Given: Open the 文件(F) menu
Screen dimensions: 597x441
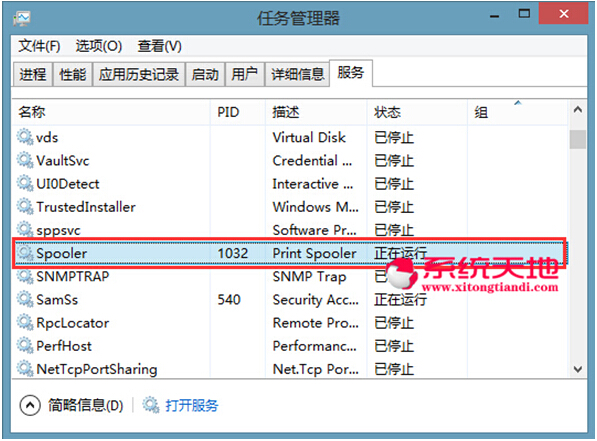Looking at the screenshot, I should pos(39,46).
